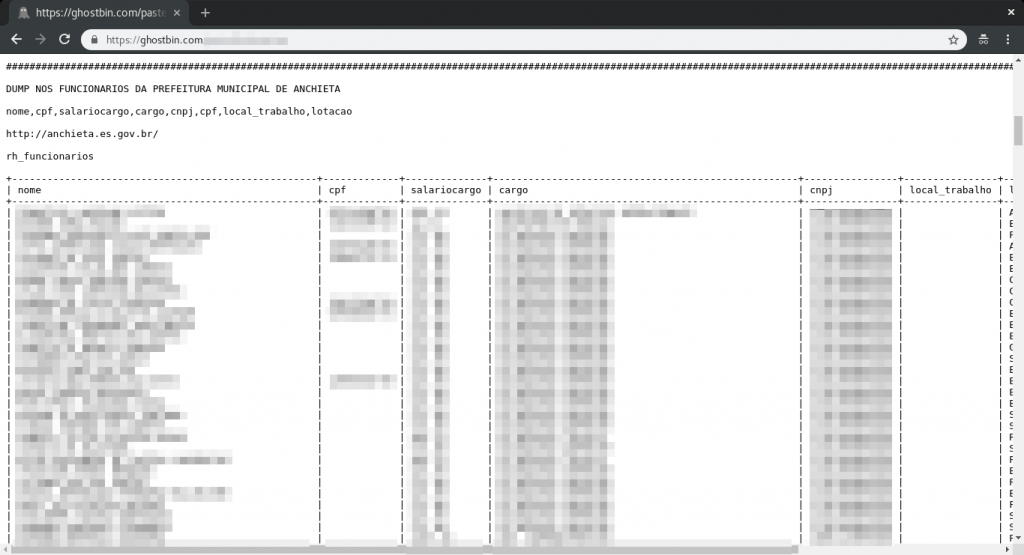Click the comma-separated column list line

coord(179,112)
